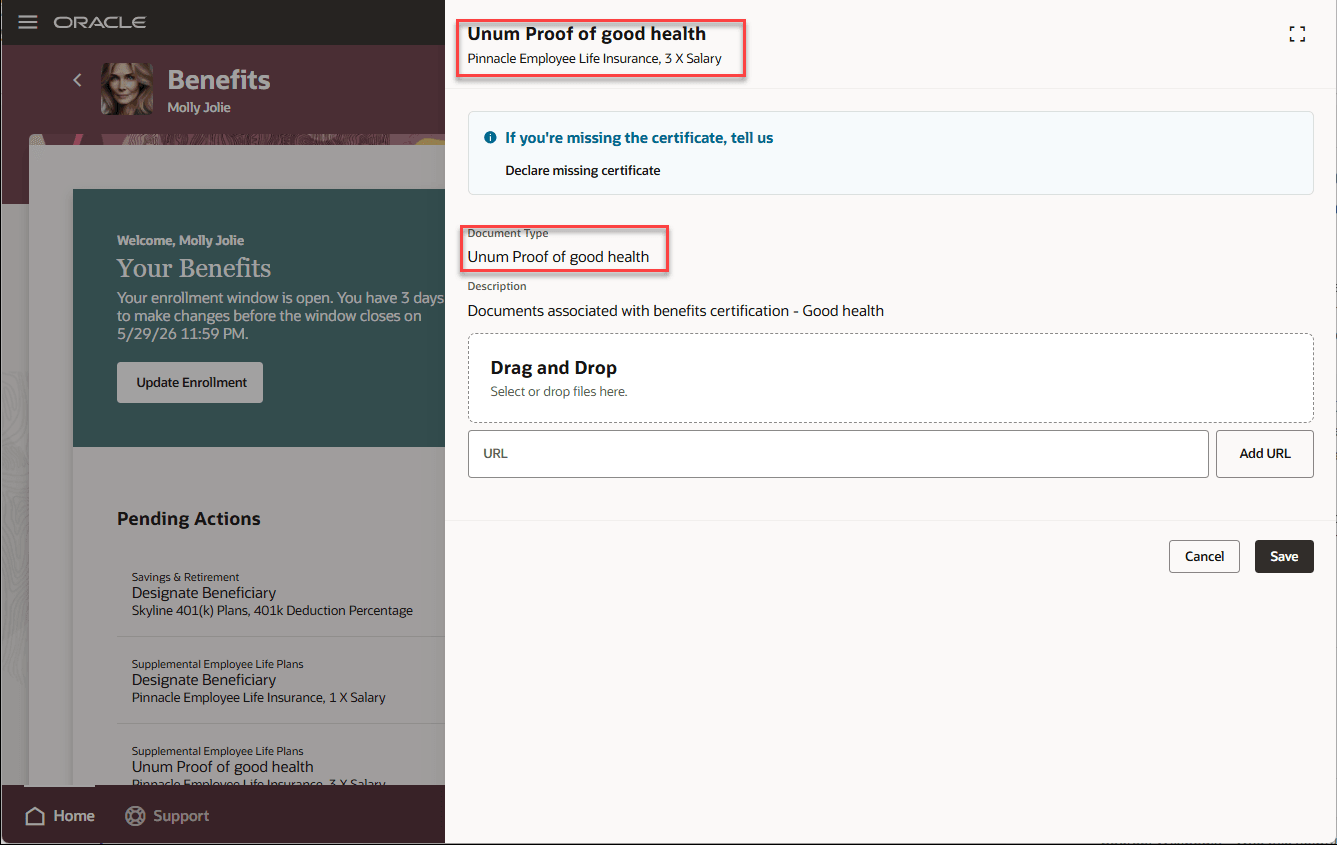Open Support from the bottom bar
Viewport: 1337px width, 845px height.
pos(167,816)
